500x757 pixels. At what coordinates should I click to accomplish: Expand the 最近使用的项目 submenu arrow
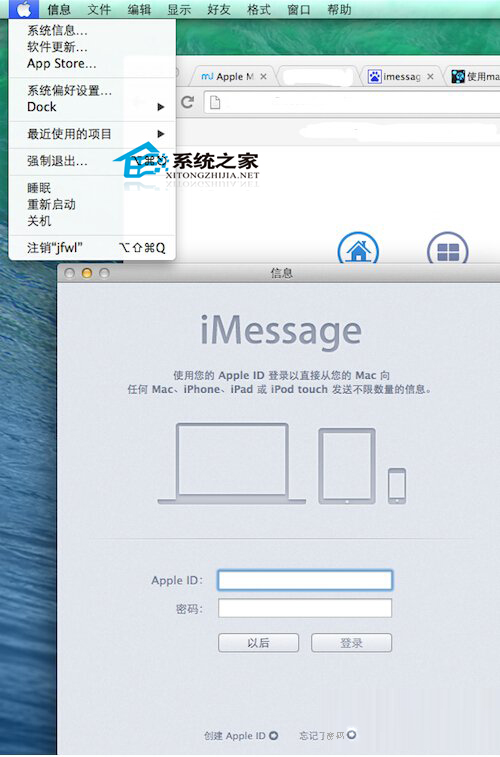(161, 134)
